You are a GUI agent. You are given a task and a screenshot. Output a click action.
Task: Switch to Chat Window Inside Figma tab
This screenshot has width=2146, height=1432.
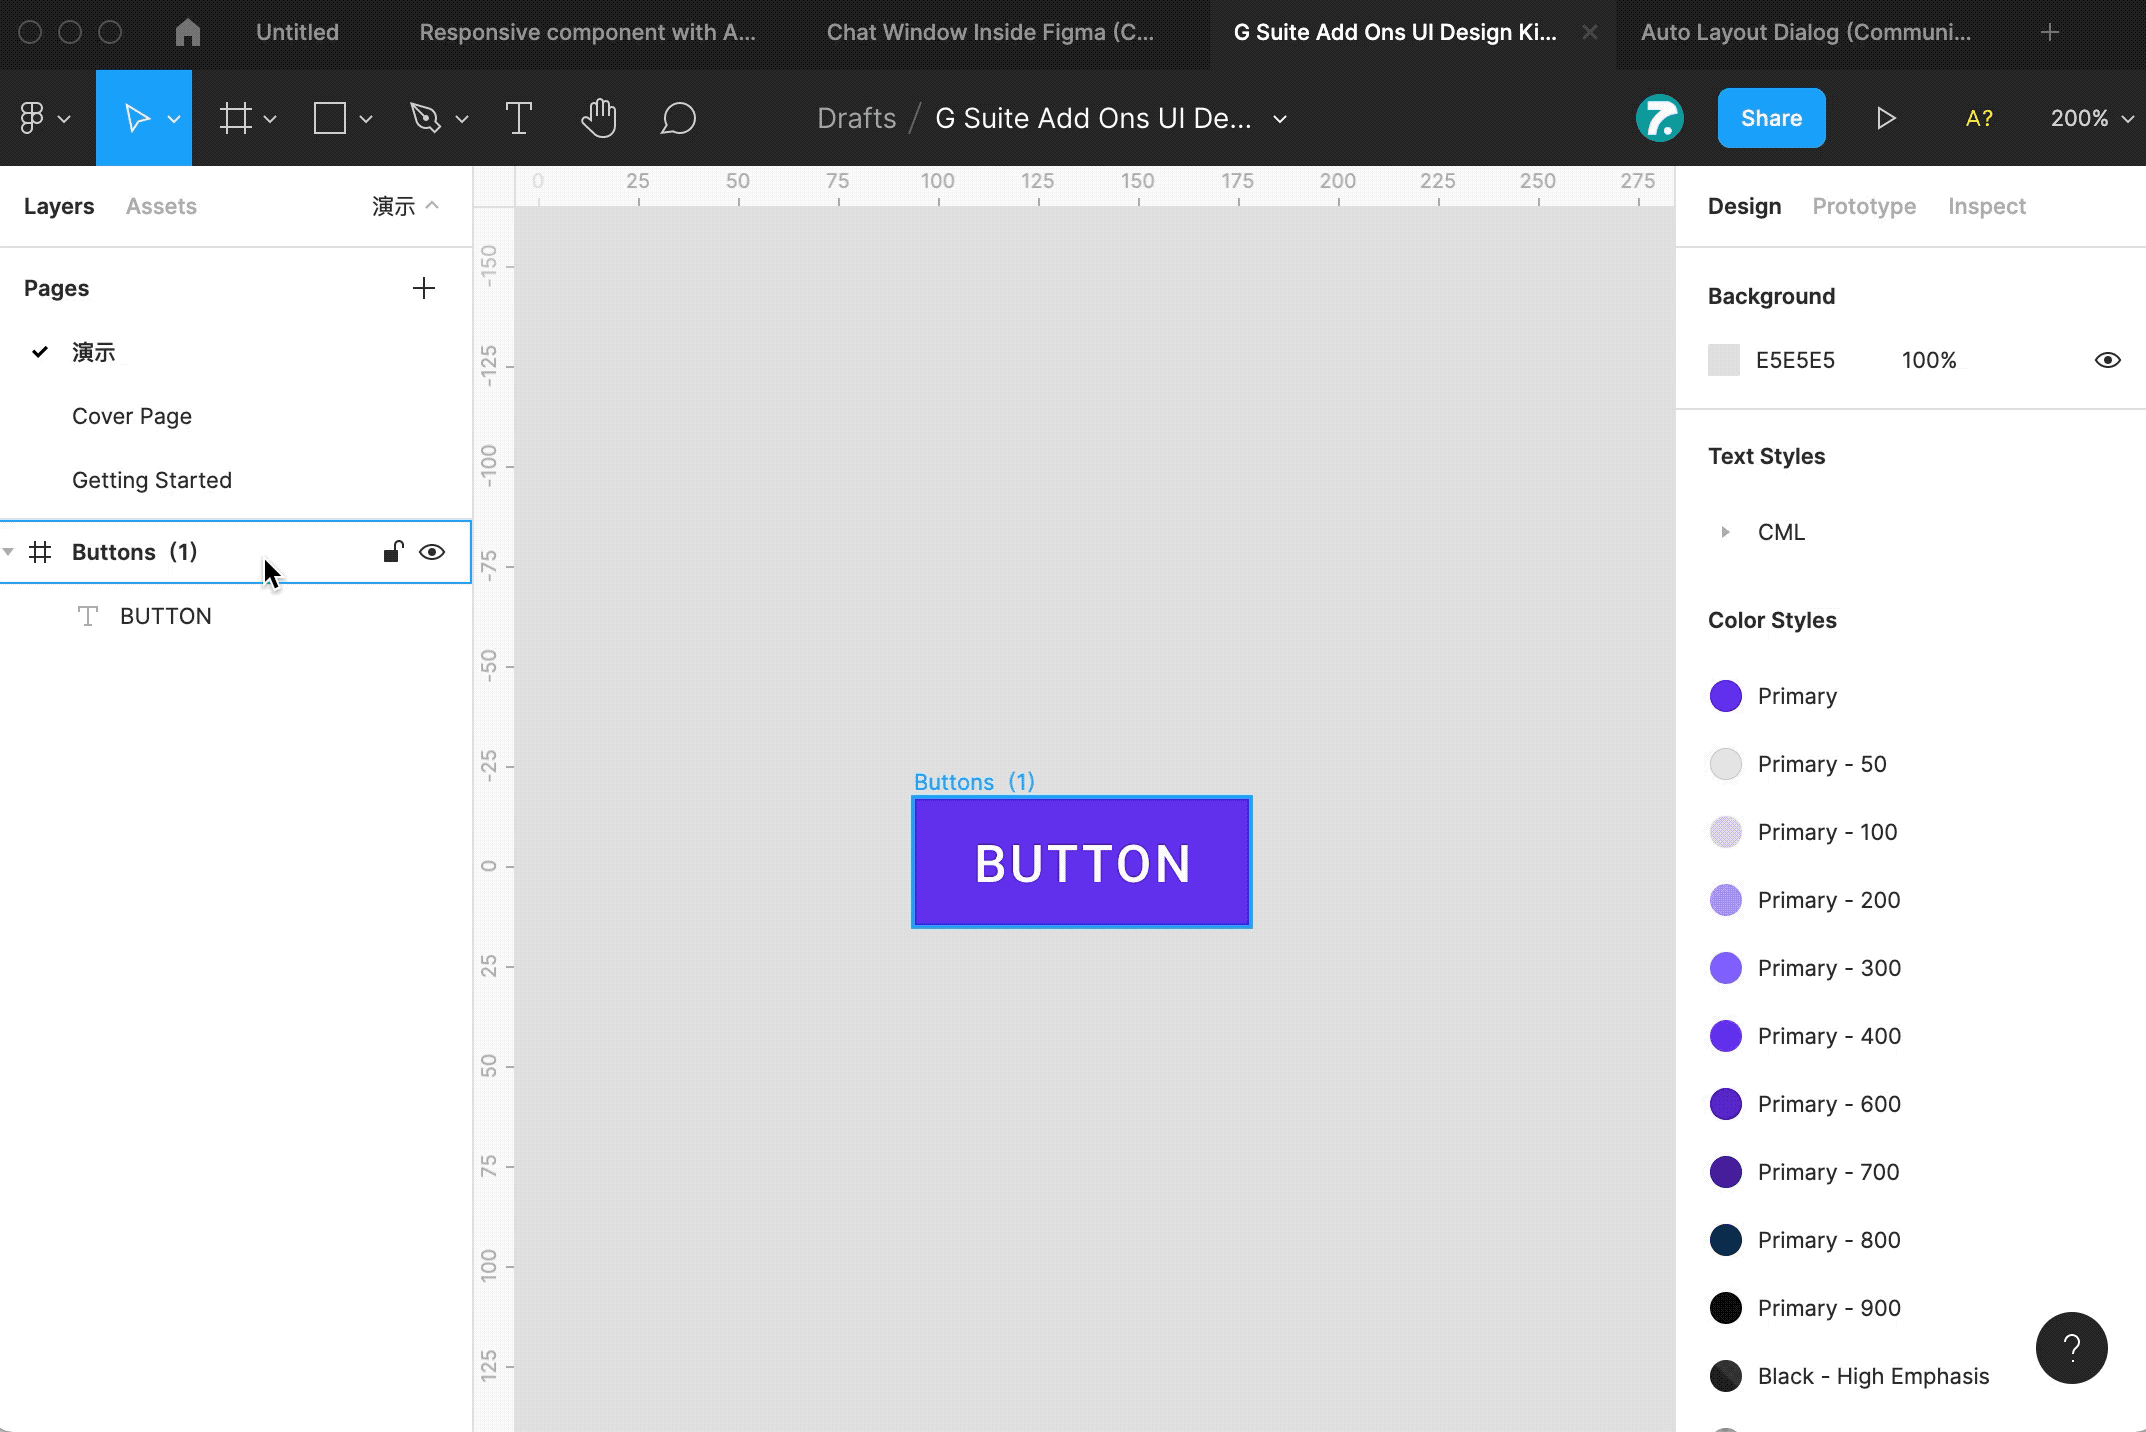990,32
